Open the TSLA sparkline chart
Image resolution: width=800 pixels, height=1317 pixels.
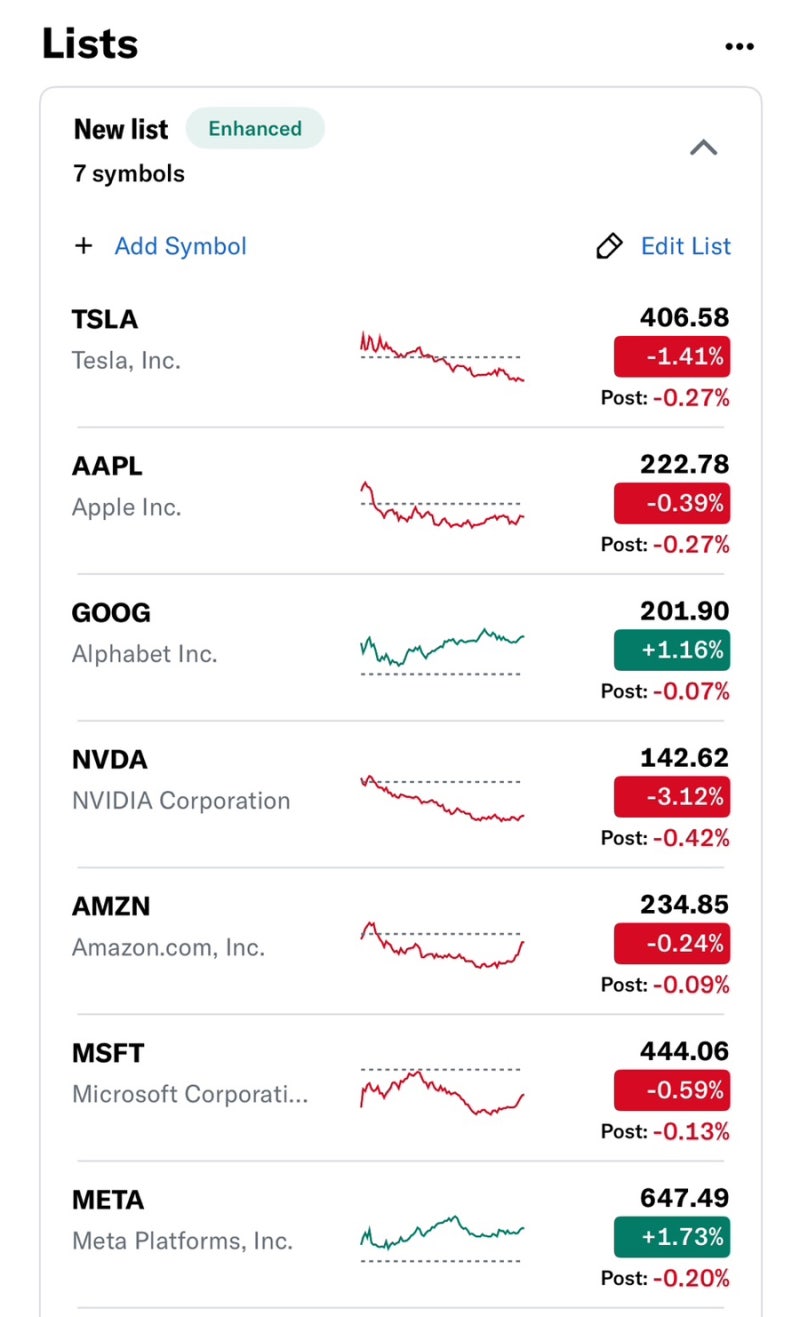(x=441, y=357)
